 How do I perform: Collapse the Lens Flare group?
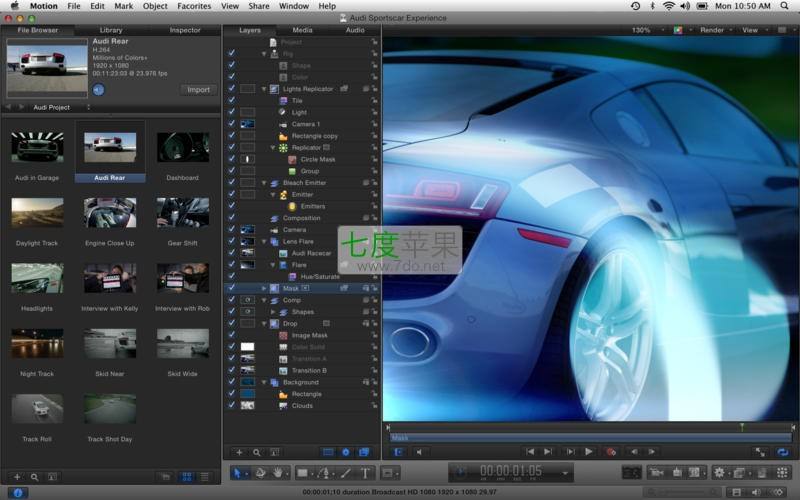click(x=264, y=241)
